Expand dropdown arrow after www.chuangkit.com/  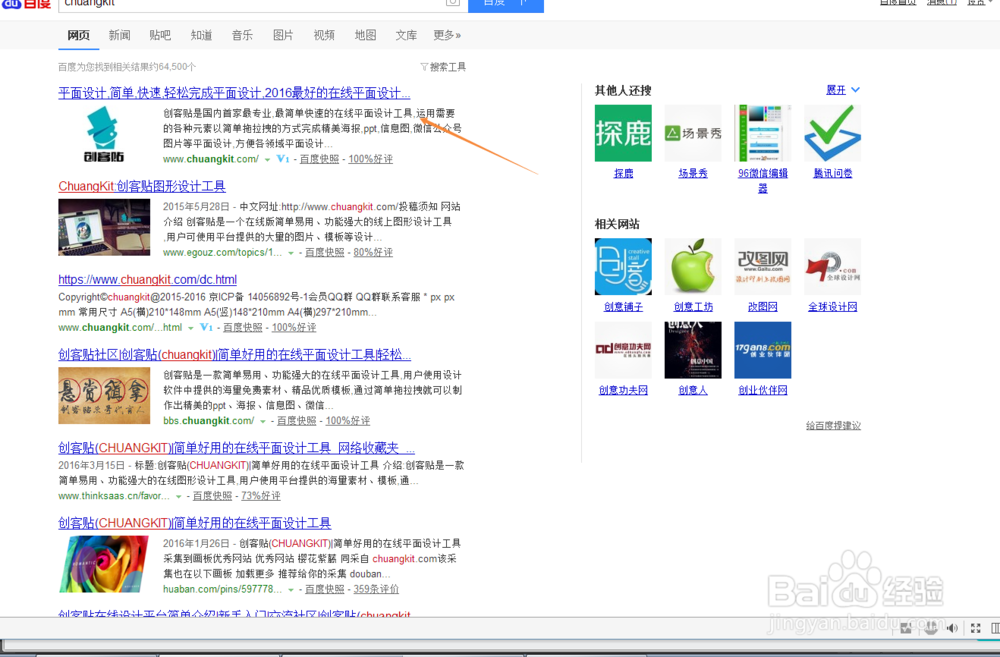point(267,159)
